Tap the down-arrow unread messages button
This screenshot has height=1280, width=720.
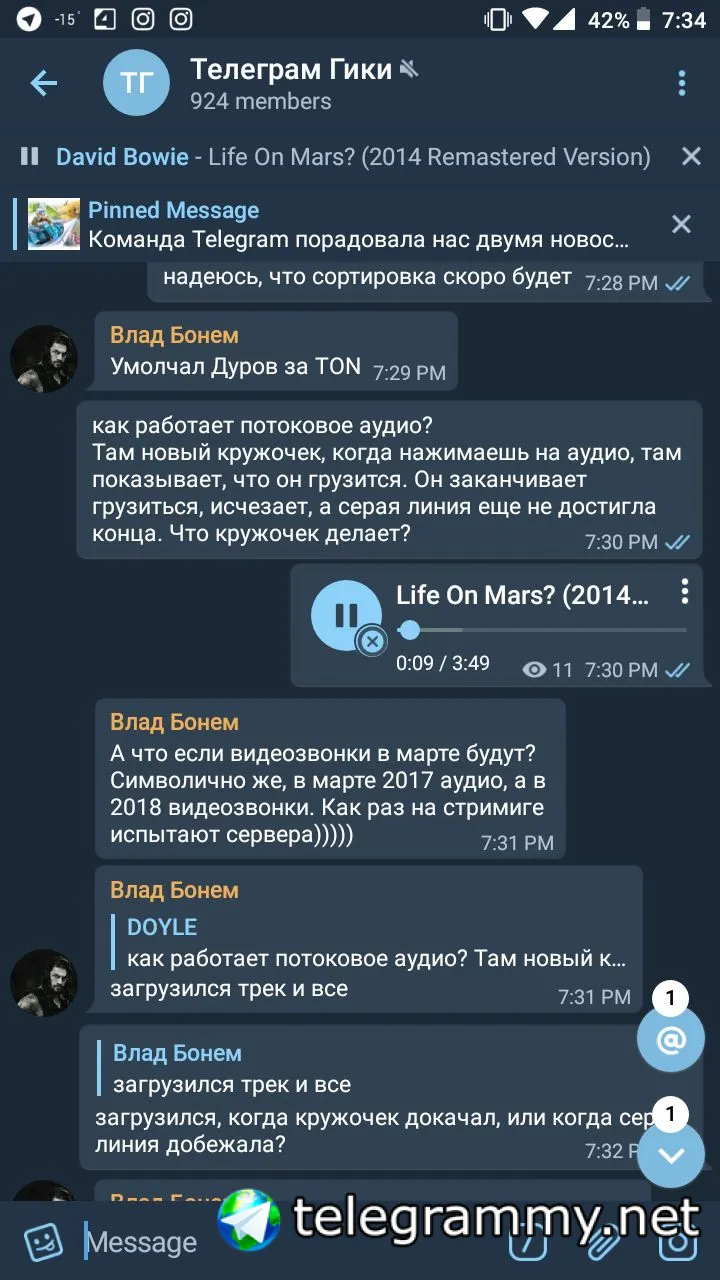pos(671,1155)
